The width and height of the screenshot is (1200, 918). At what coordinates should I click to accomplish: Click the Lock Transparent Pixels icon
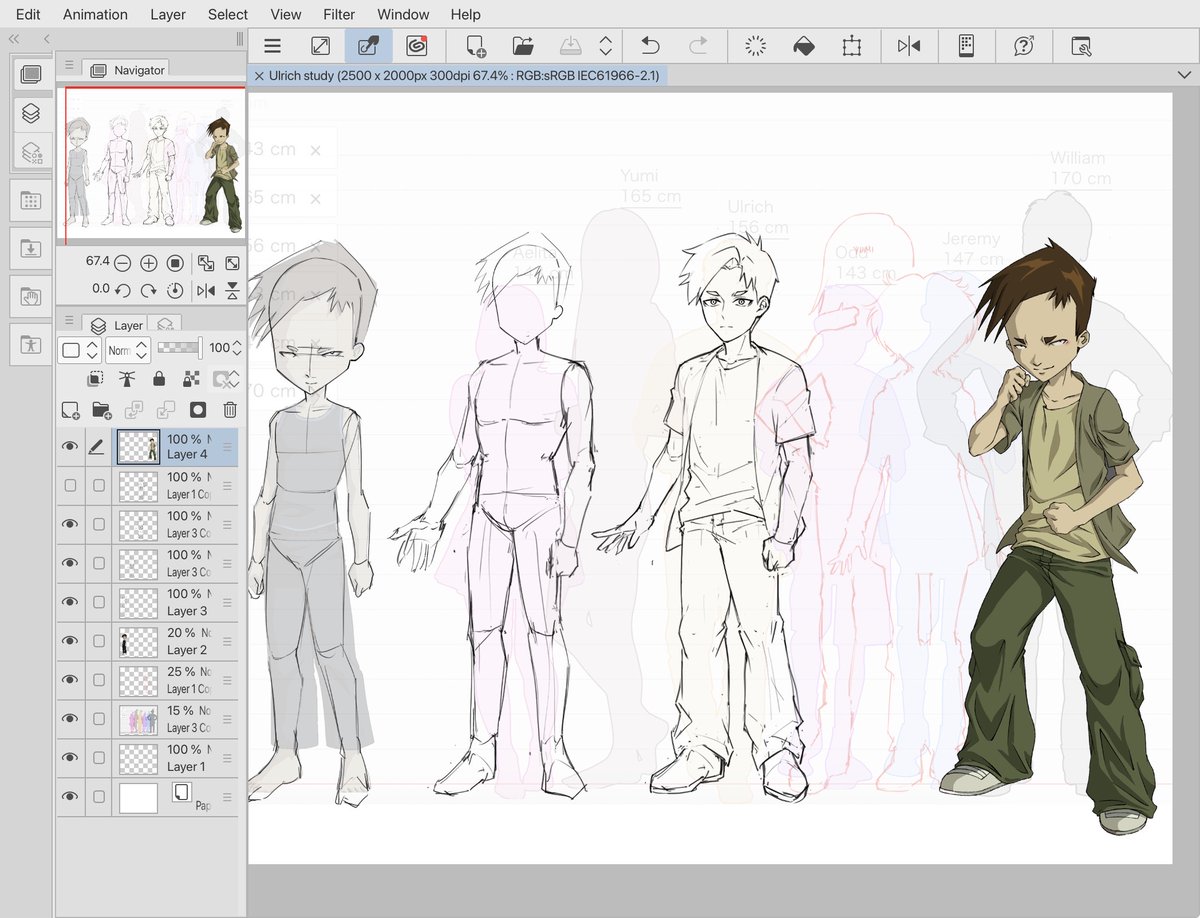(x=190, y=379)
